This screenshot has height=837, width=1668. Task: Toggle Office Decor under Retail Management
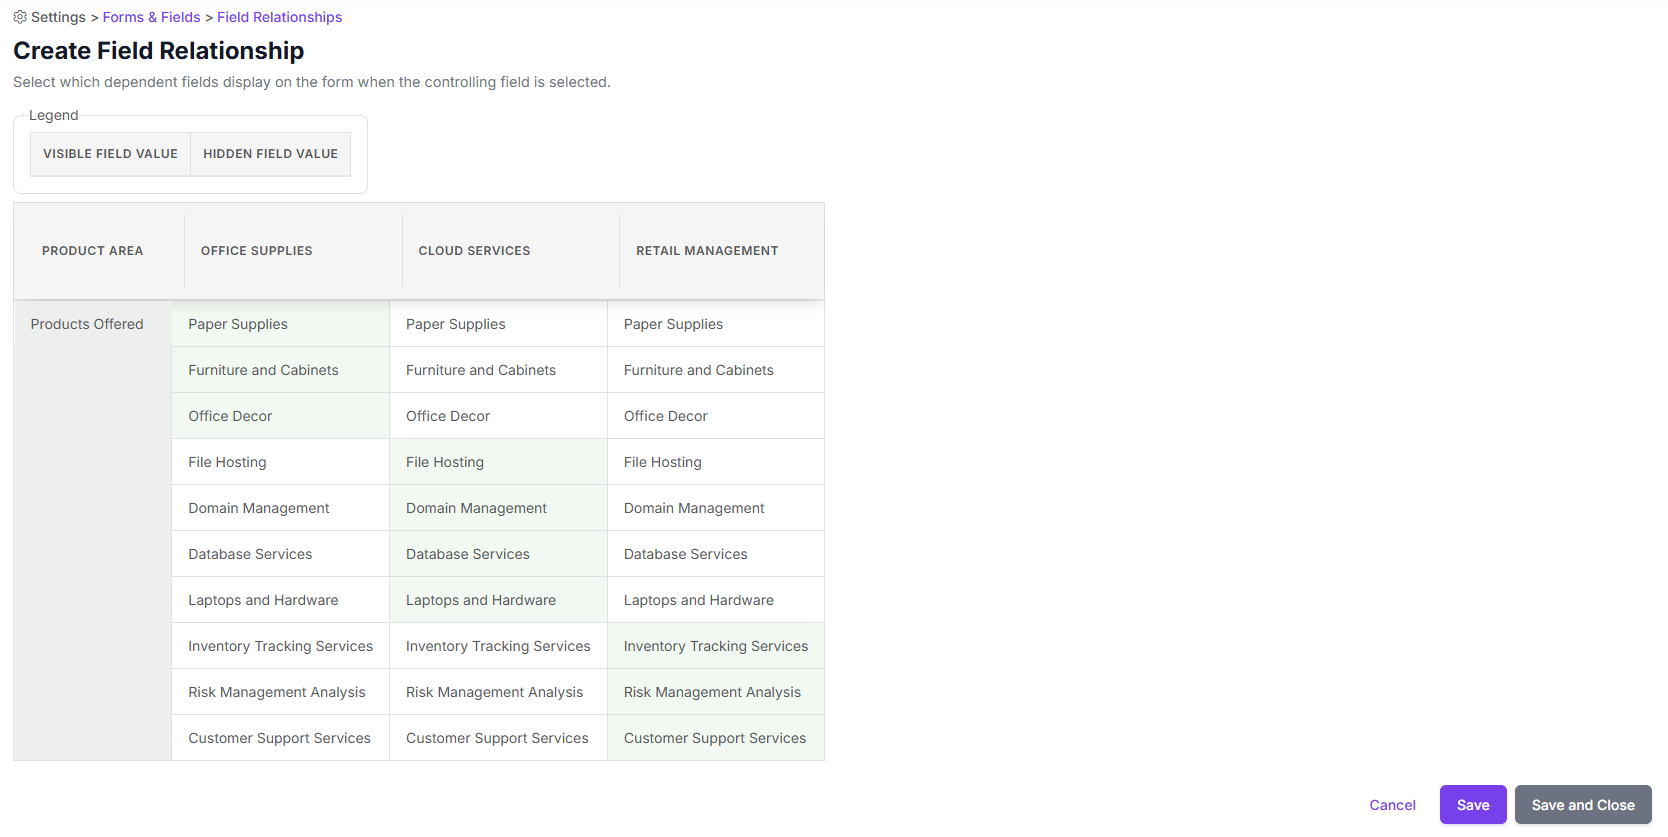point(716,416)
